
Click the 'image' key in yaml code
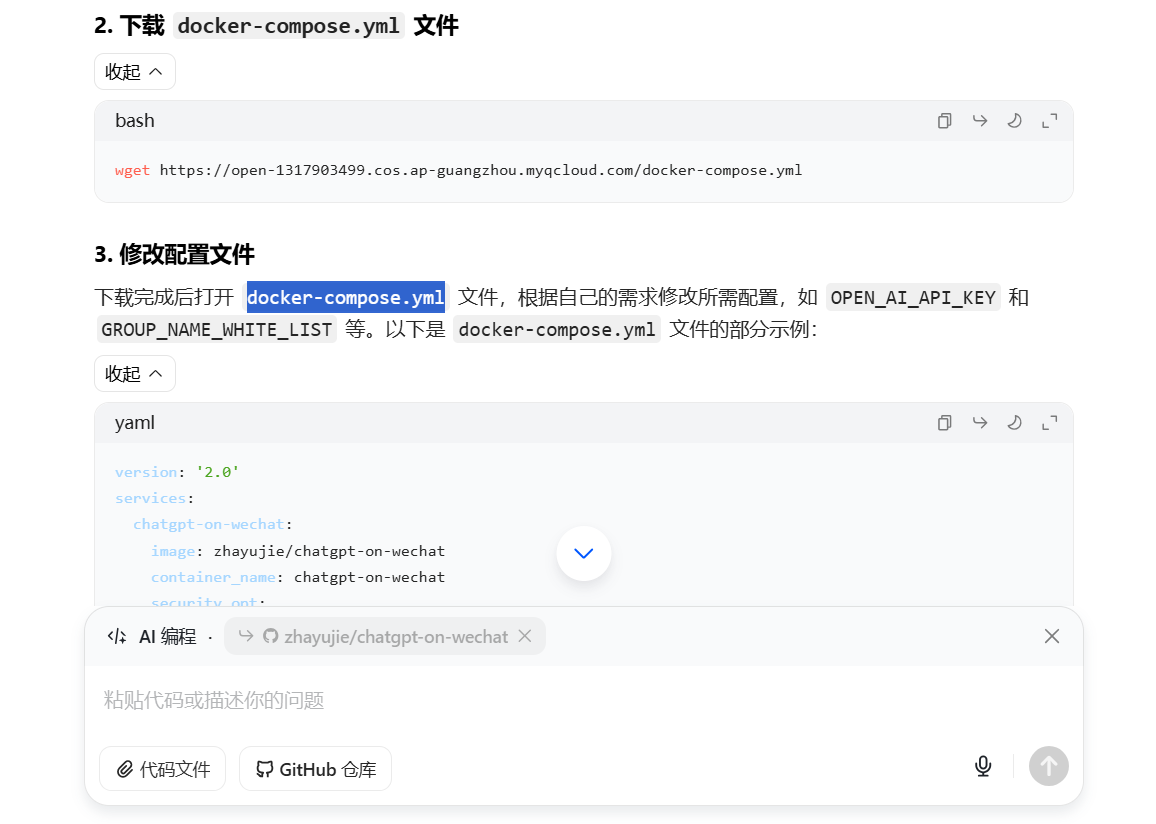point(173,551)
